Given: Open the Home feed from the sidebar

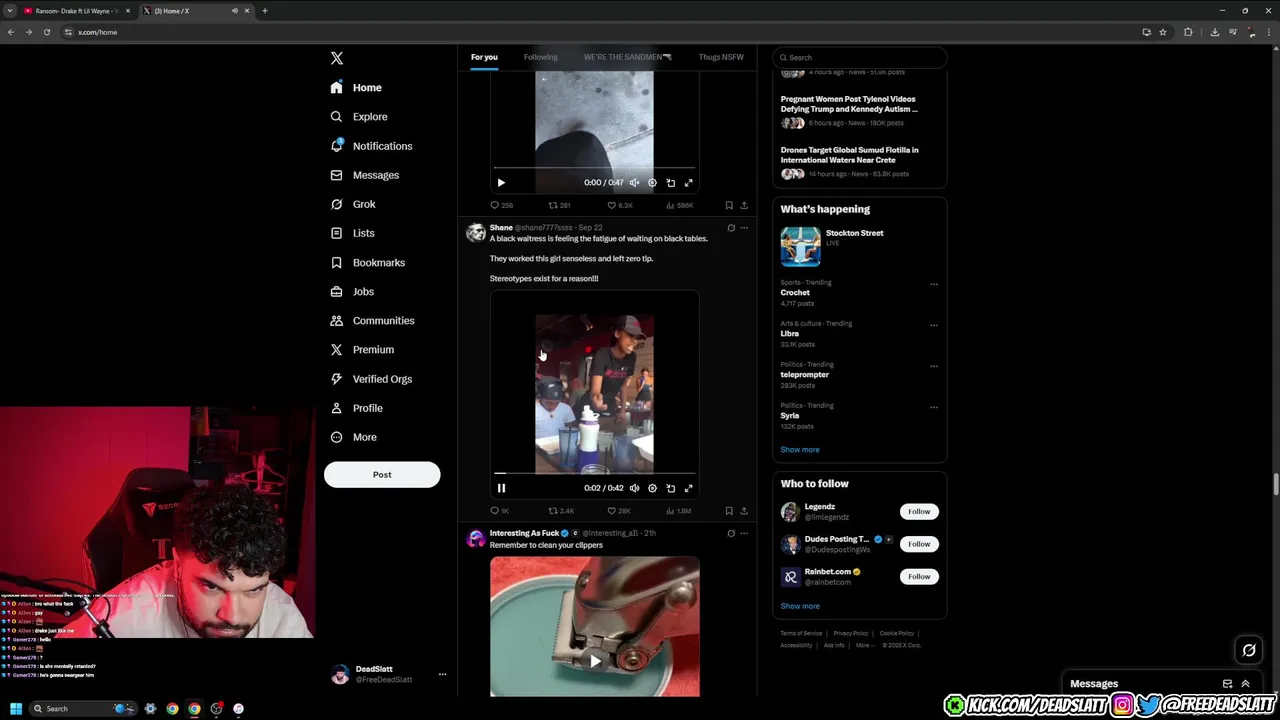Looking at the screenshot, I should (x=356, y=88).
